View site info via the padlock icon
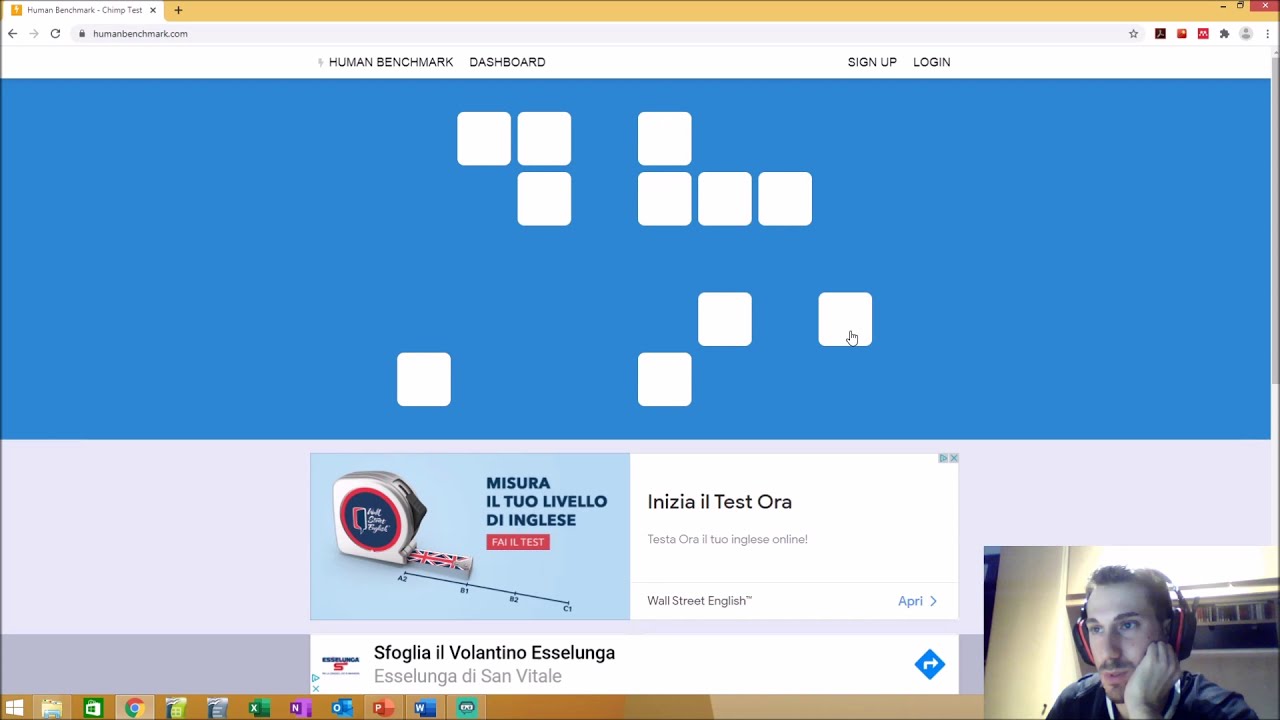1280x720 pixels. click(82, 33)
